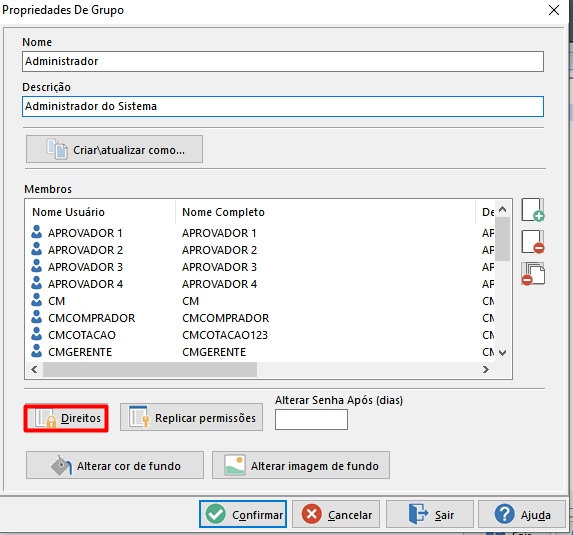The image size is (573, 535).
Task: Click CM in Nome Completo column
Action: click(x=190, y=301)
